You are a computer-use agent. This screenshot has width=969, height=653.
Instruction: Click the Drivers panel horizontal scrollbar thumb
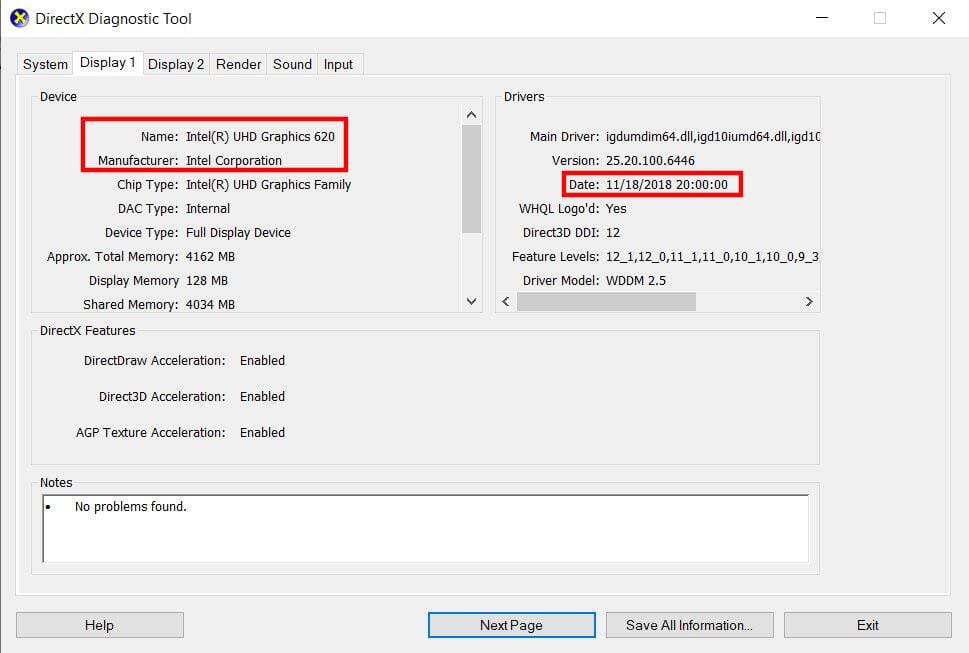coord(606,301)
